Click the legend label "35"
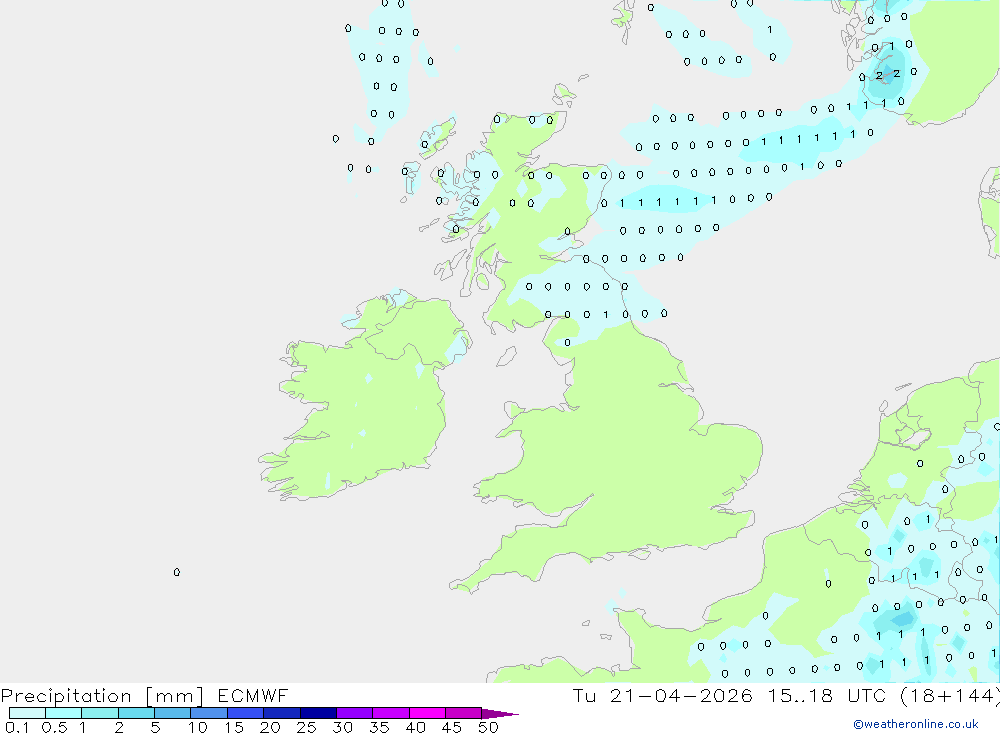This screenshot has height=733, width=1000. click(x=379, y=727)
